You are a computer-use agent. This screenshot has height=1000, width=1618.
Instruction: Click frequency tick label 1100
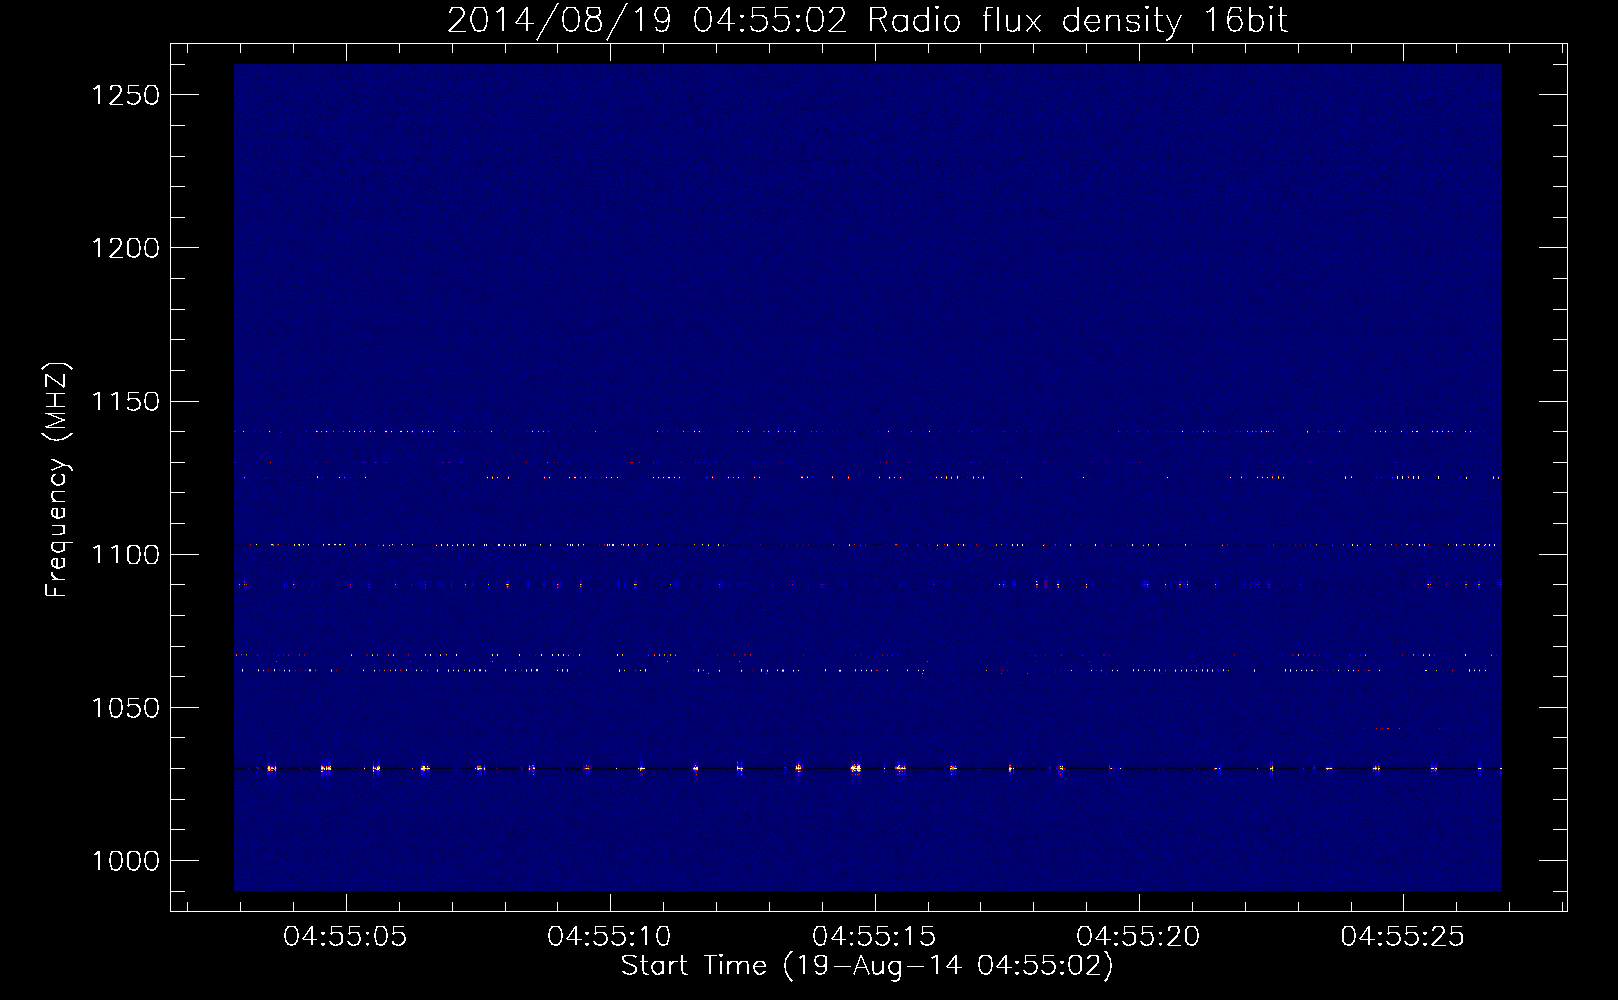coord(125,554)
